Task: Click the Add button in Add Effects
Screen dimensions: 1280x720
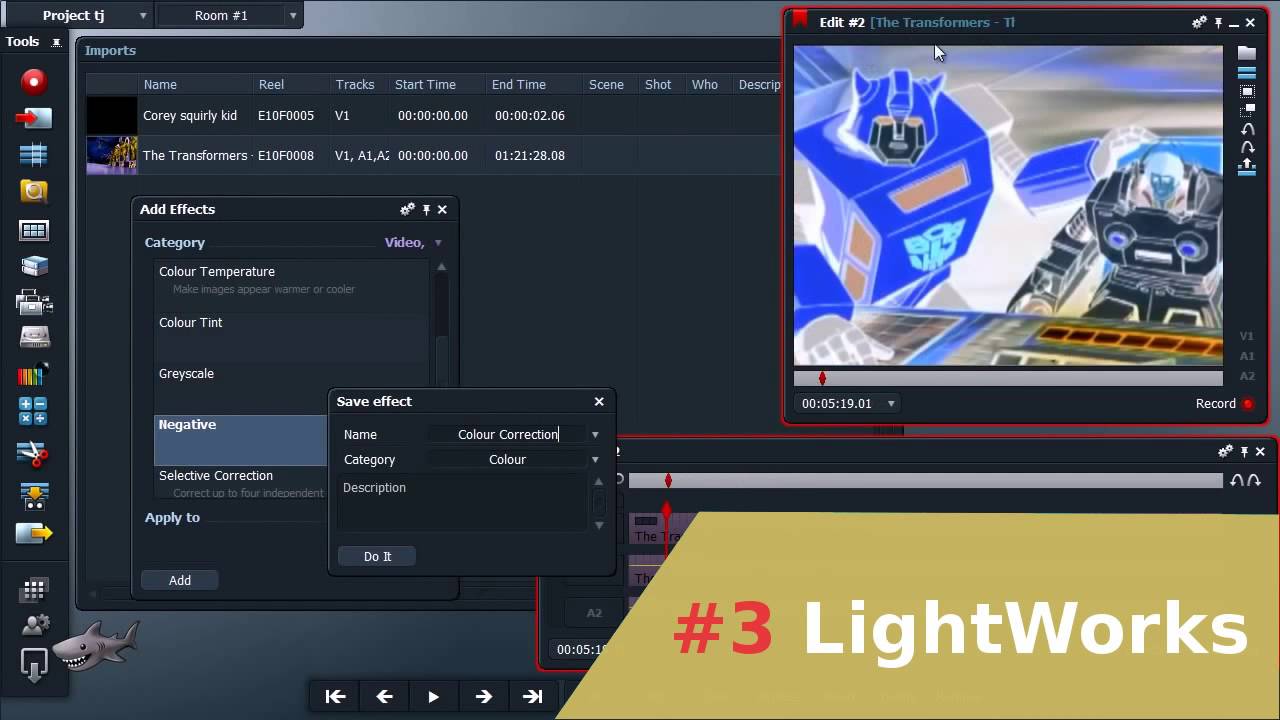Action: pyautogui.click(x=180, y=580)
